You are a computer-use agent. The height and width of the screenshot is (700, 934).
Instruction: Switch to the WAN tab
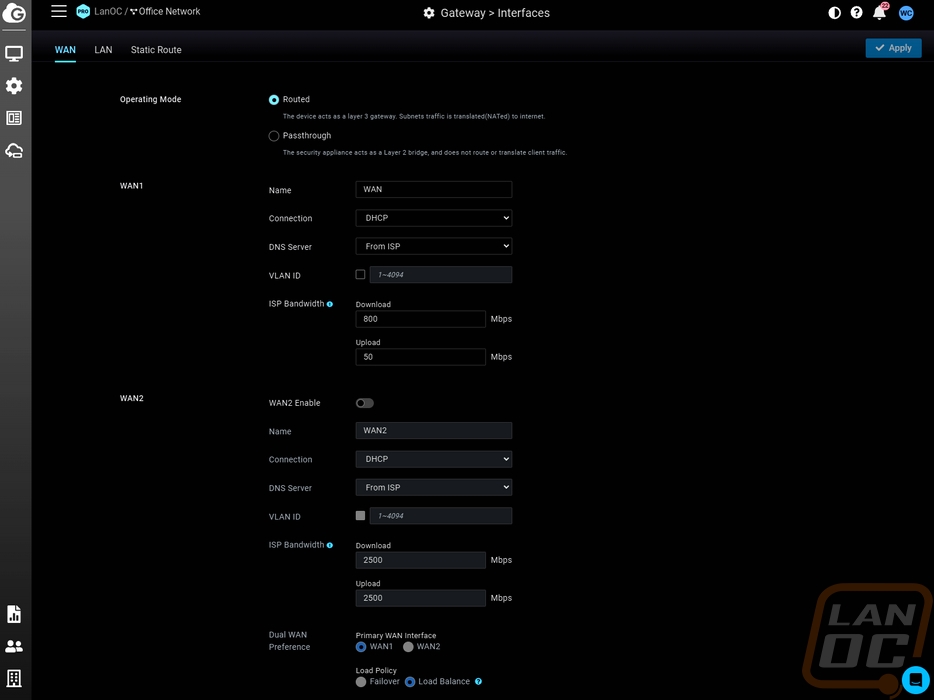[x=65, y=50]
